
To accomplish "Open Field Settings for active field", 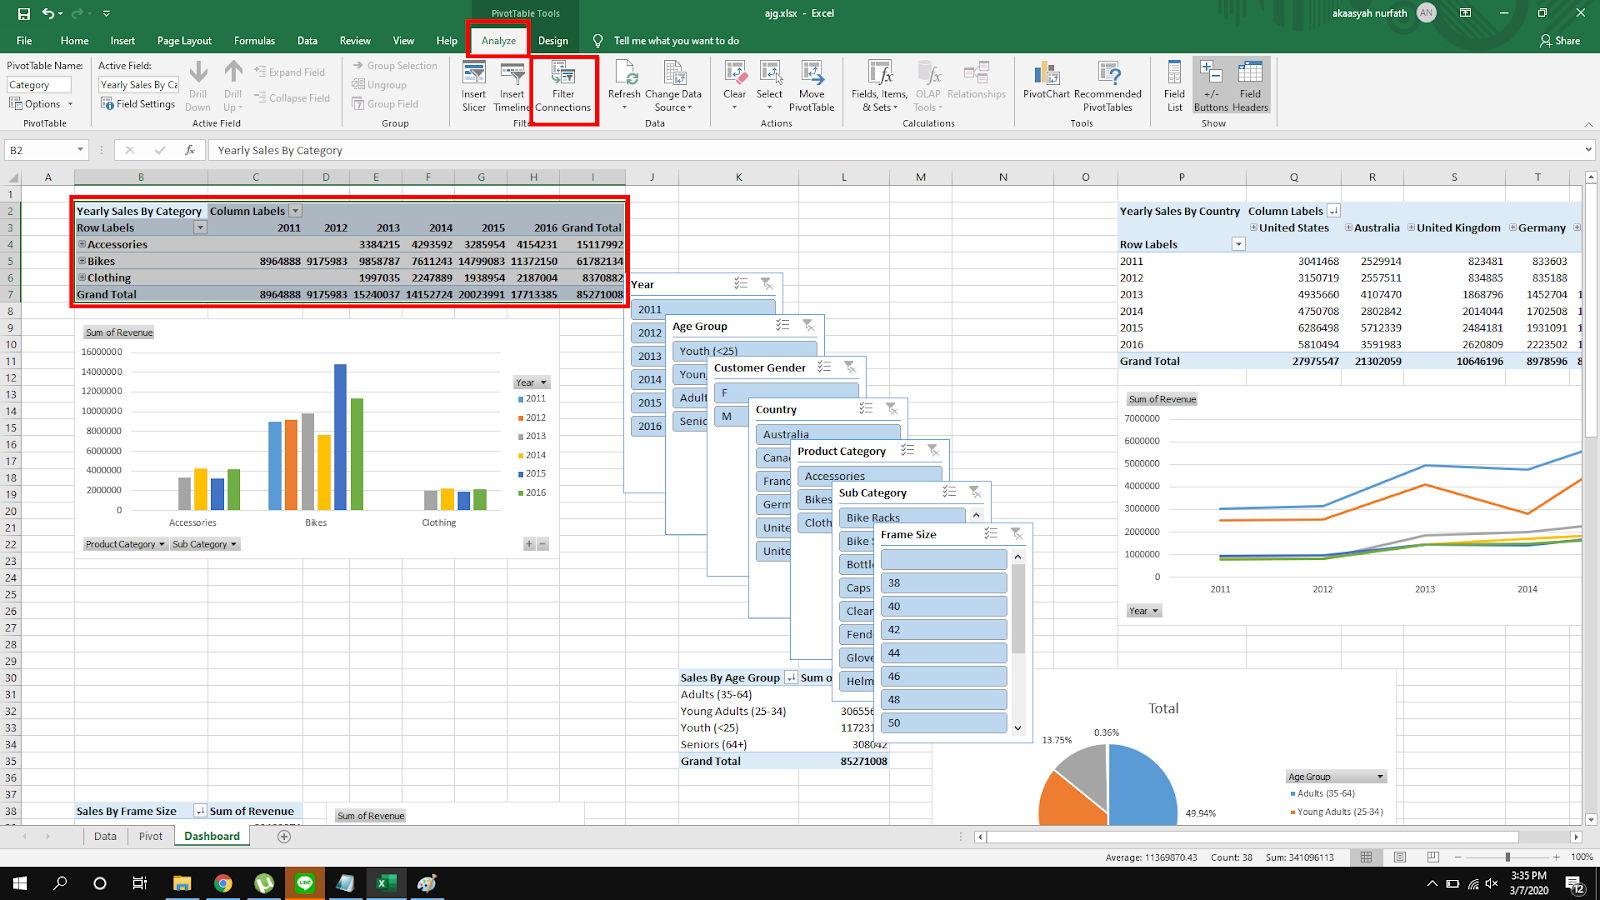I will [x=138, y=104].
